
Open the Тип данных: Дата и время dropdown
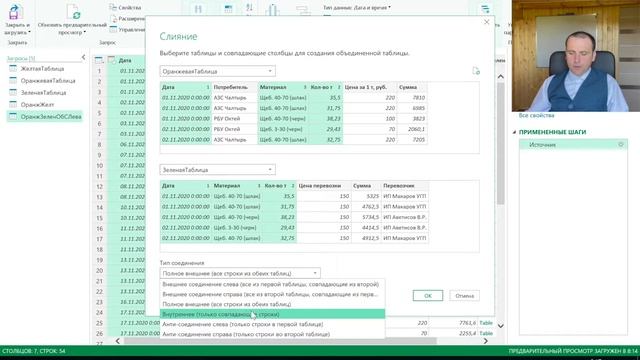(x=357, y=8)
